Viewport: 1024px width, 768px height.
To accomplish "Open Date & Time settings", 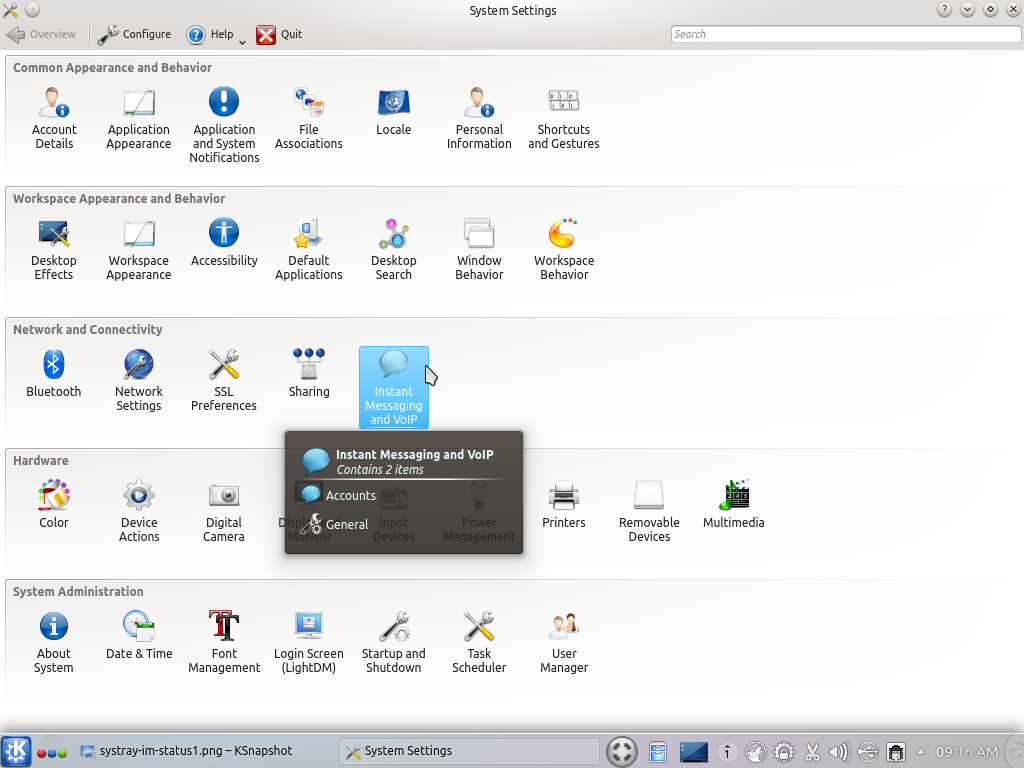I will (x=138, y=636).
